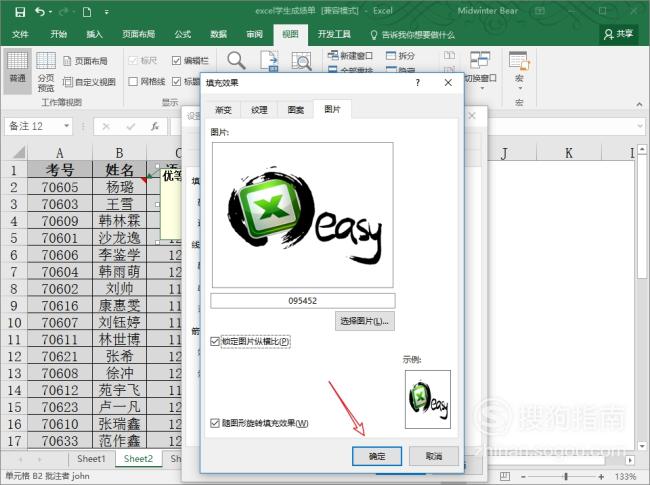Image resolution: width=650 pixels, height=485 pixels.
Task: Toggle 随图形旋转填充效果 rotate fill checkbox
Action: 215,423
